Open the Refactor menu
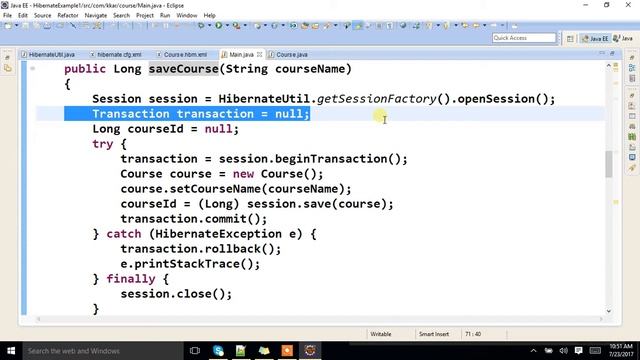 [68, 16]
